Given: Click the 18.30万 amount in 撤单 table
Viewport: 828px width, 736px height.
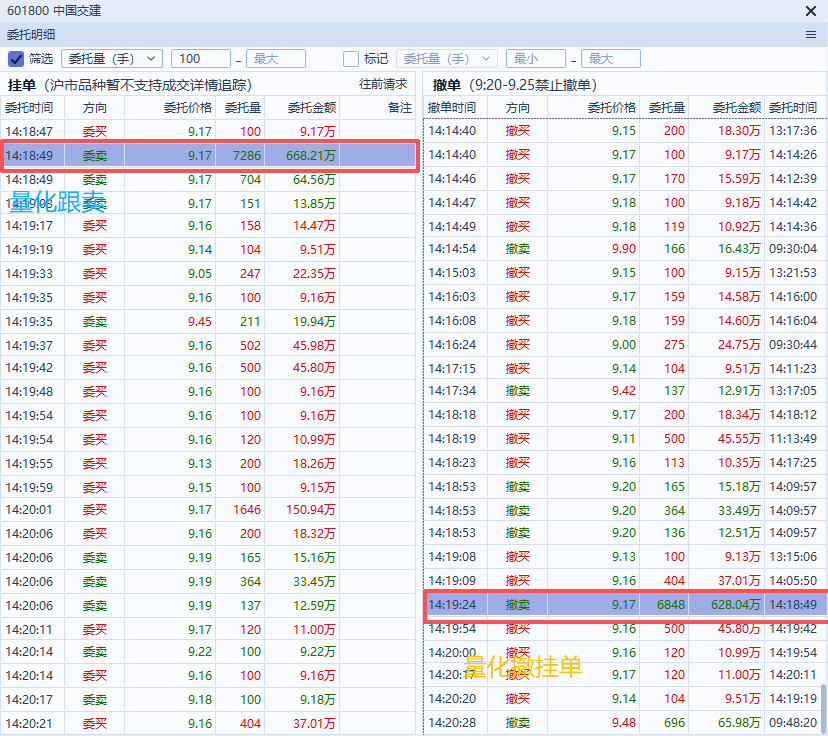Looking at the screenshot, I should (739, 131).
